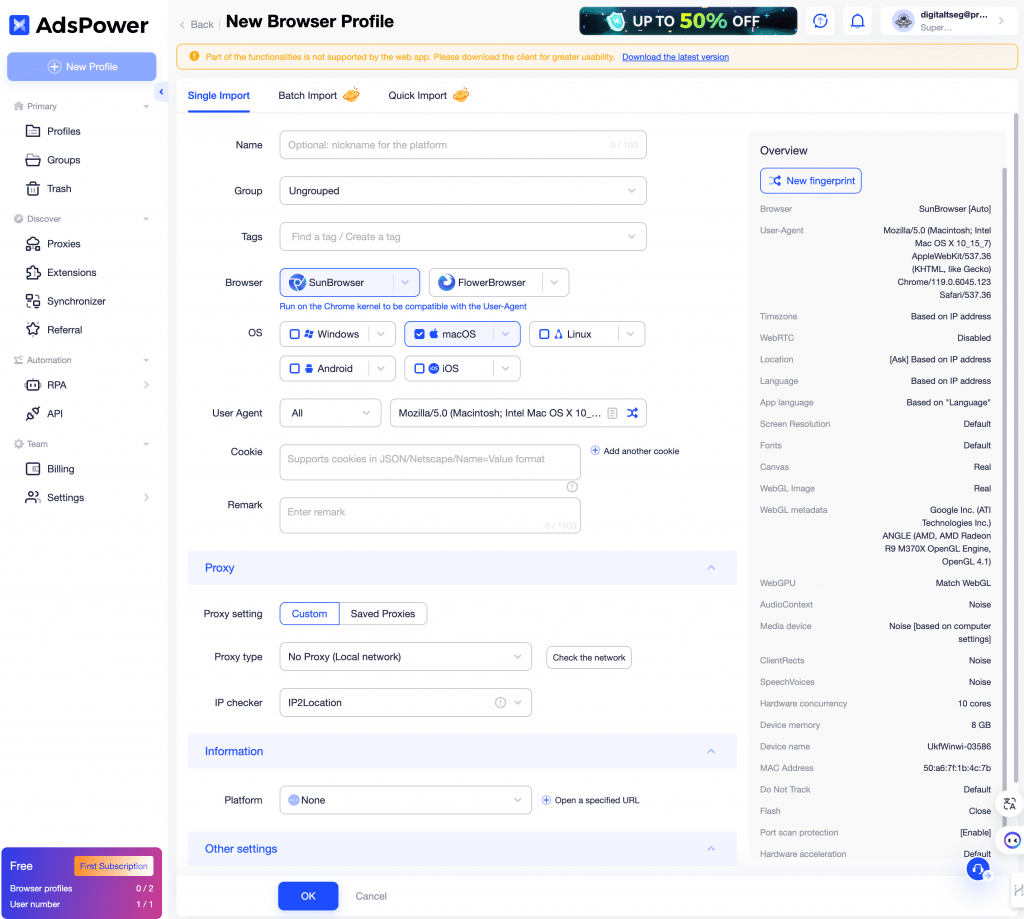Open Billing page
This screenshot has height=919, width=1024.
pyautogui.click(x=60, y=469)
